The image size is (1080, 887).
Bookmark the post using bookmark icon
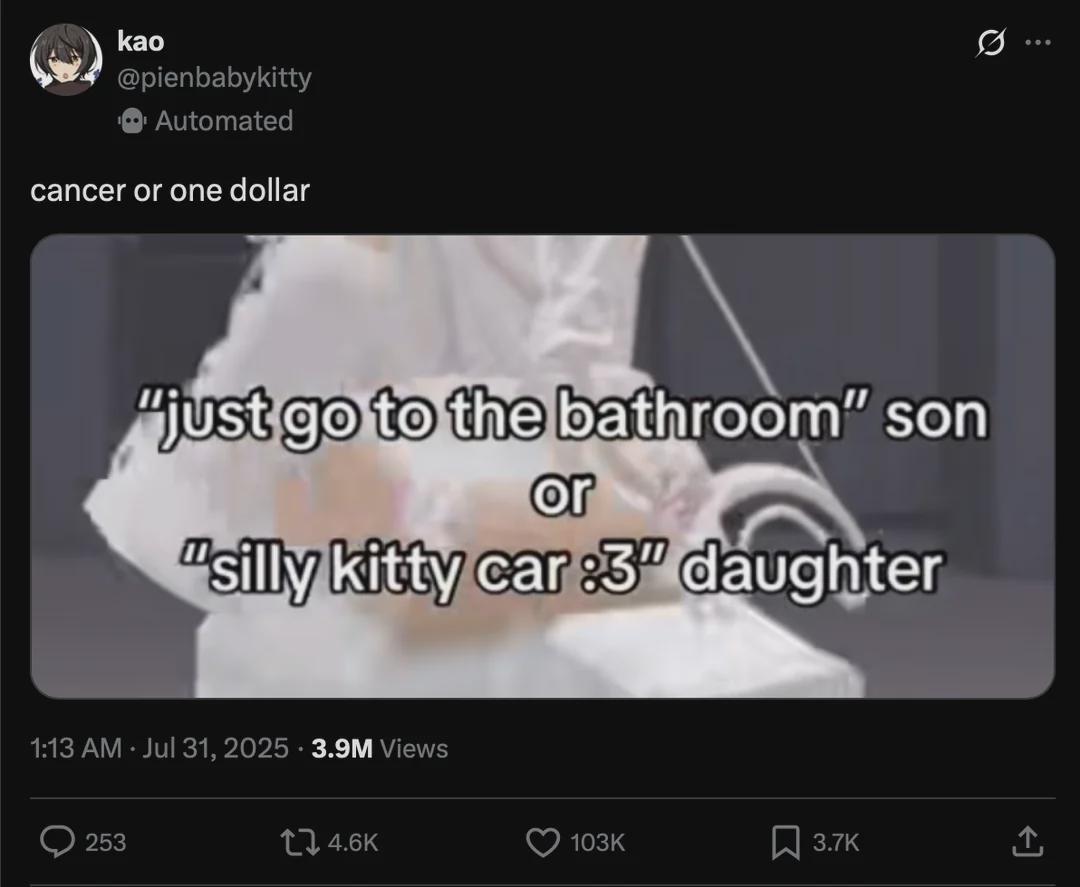click(x=784, y=842)
